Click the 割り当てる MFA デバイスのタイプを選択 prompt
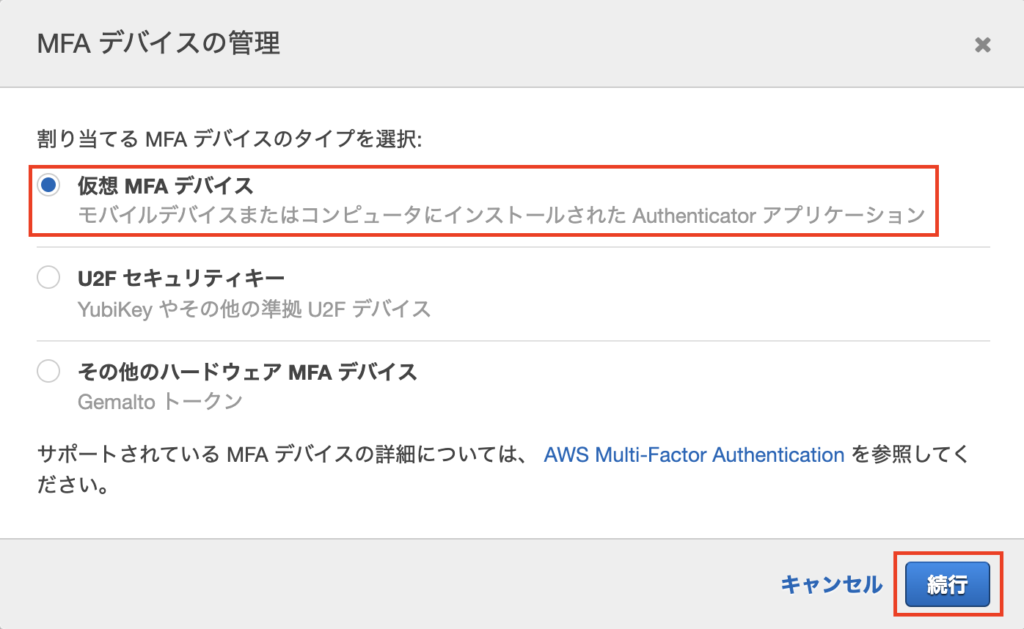 click(x=228, y=139)
